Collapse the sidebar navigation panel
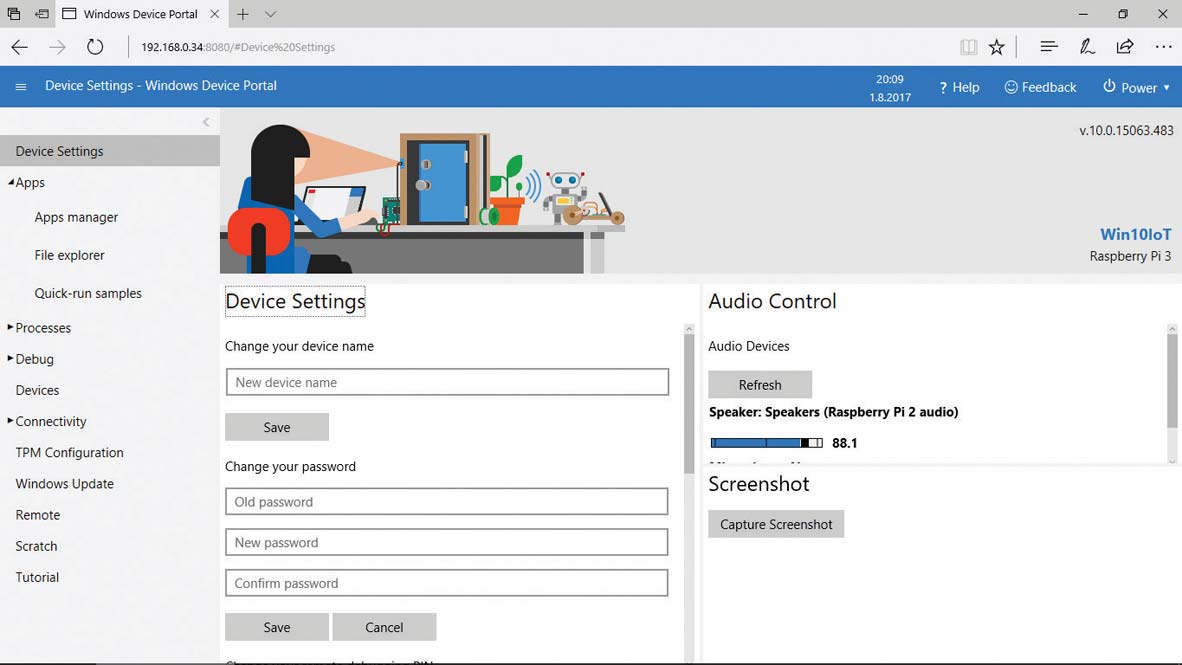Image resolution: width=1182 pixels, height=665 pixels. (206, 122)
